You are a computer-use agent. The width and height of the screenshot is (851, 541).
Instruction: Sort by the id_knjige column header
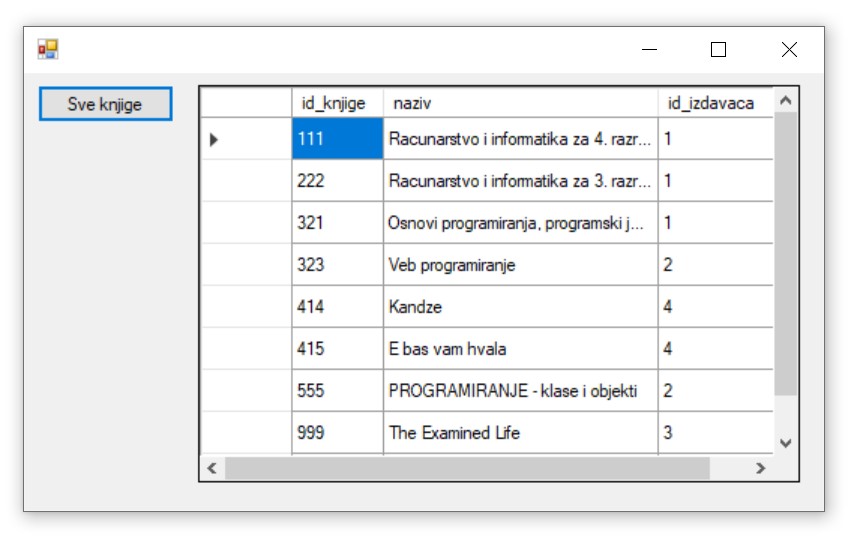click(x=338, y=103)
